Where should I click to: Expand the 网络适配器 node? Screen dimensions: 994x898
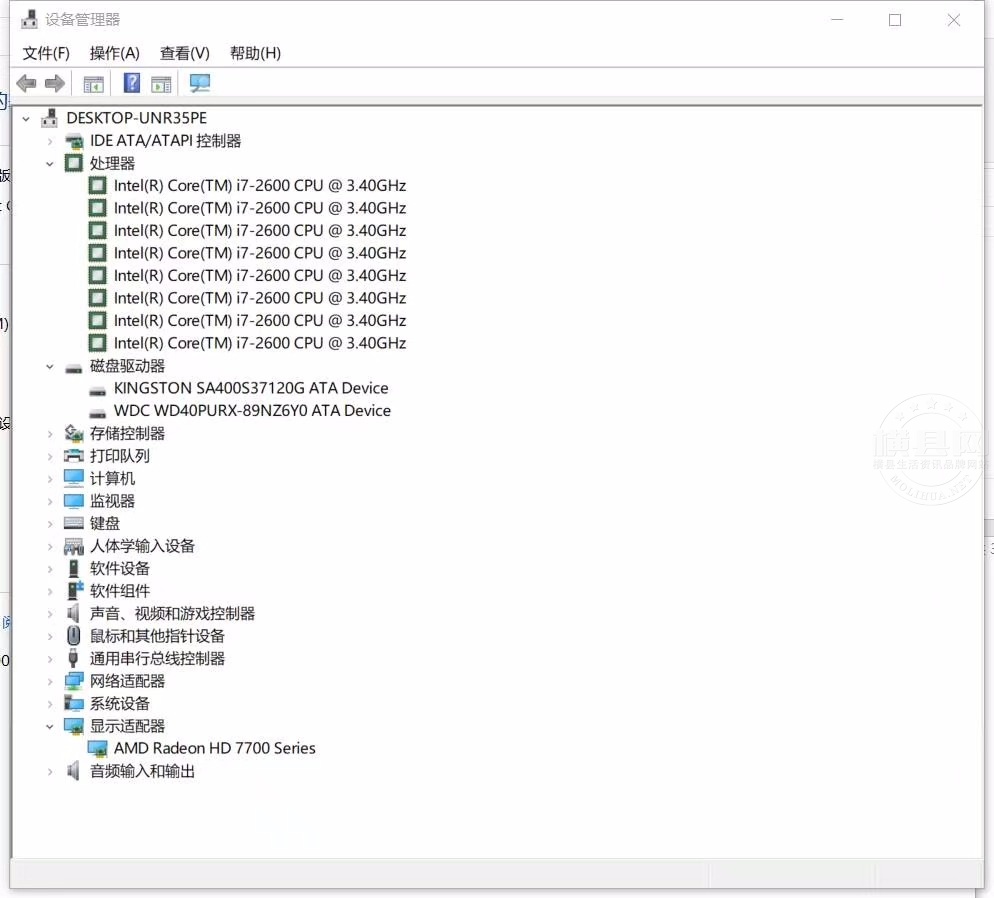49,682
